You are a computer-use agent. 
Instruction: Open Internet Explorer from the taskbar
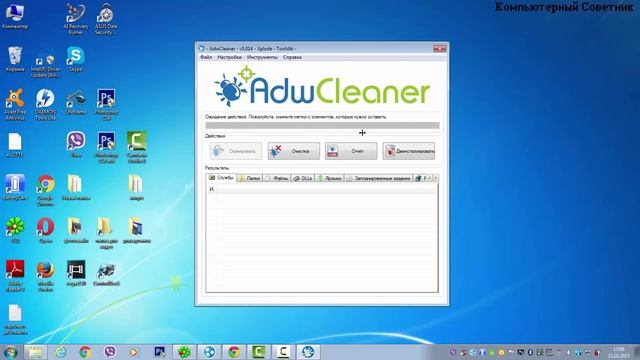tap(60, 352)
